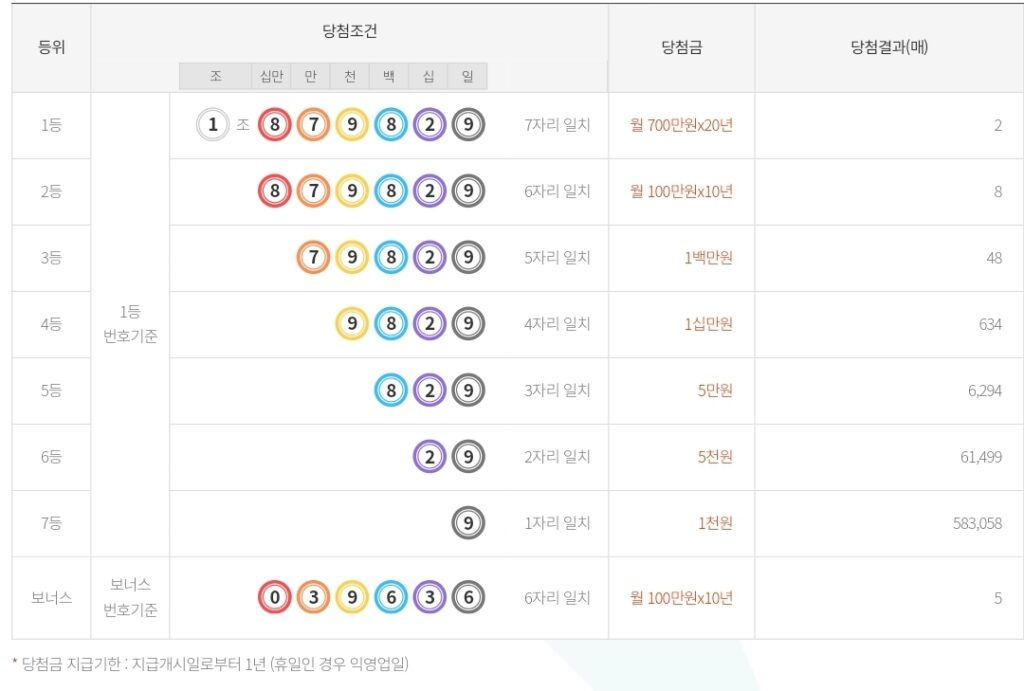Click the blue 8 ball in the 5등 row

point(391,390)
